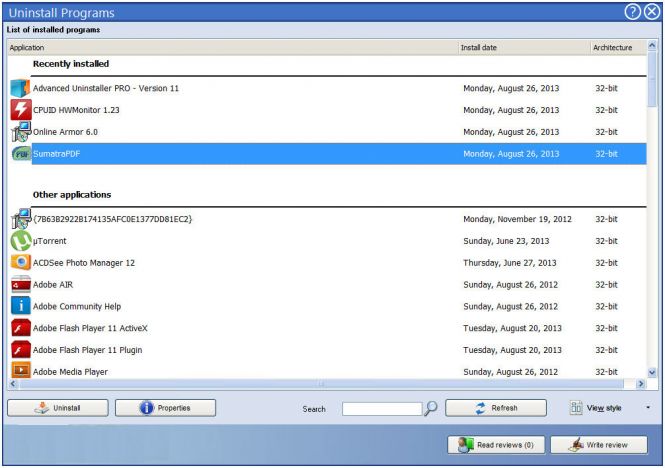This screenshot has height=468, width=665.
Task: Sort by the Install date column header
Action: [x=525, y=48]
